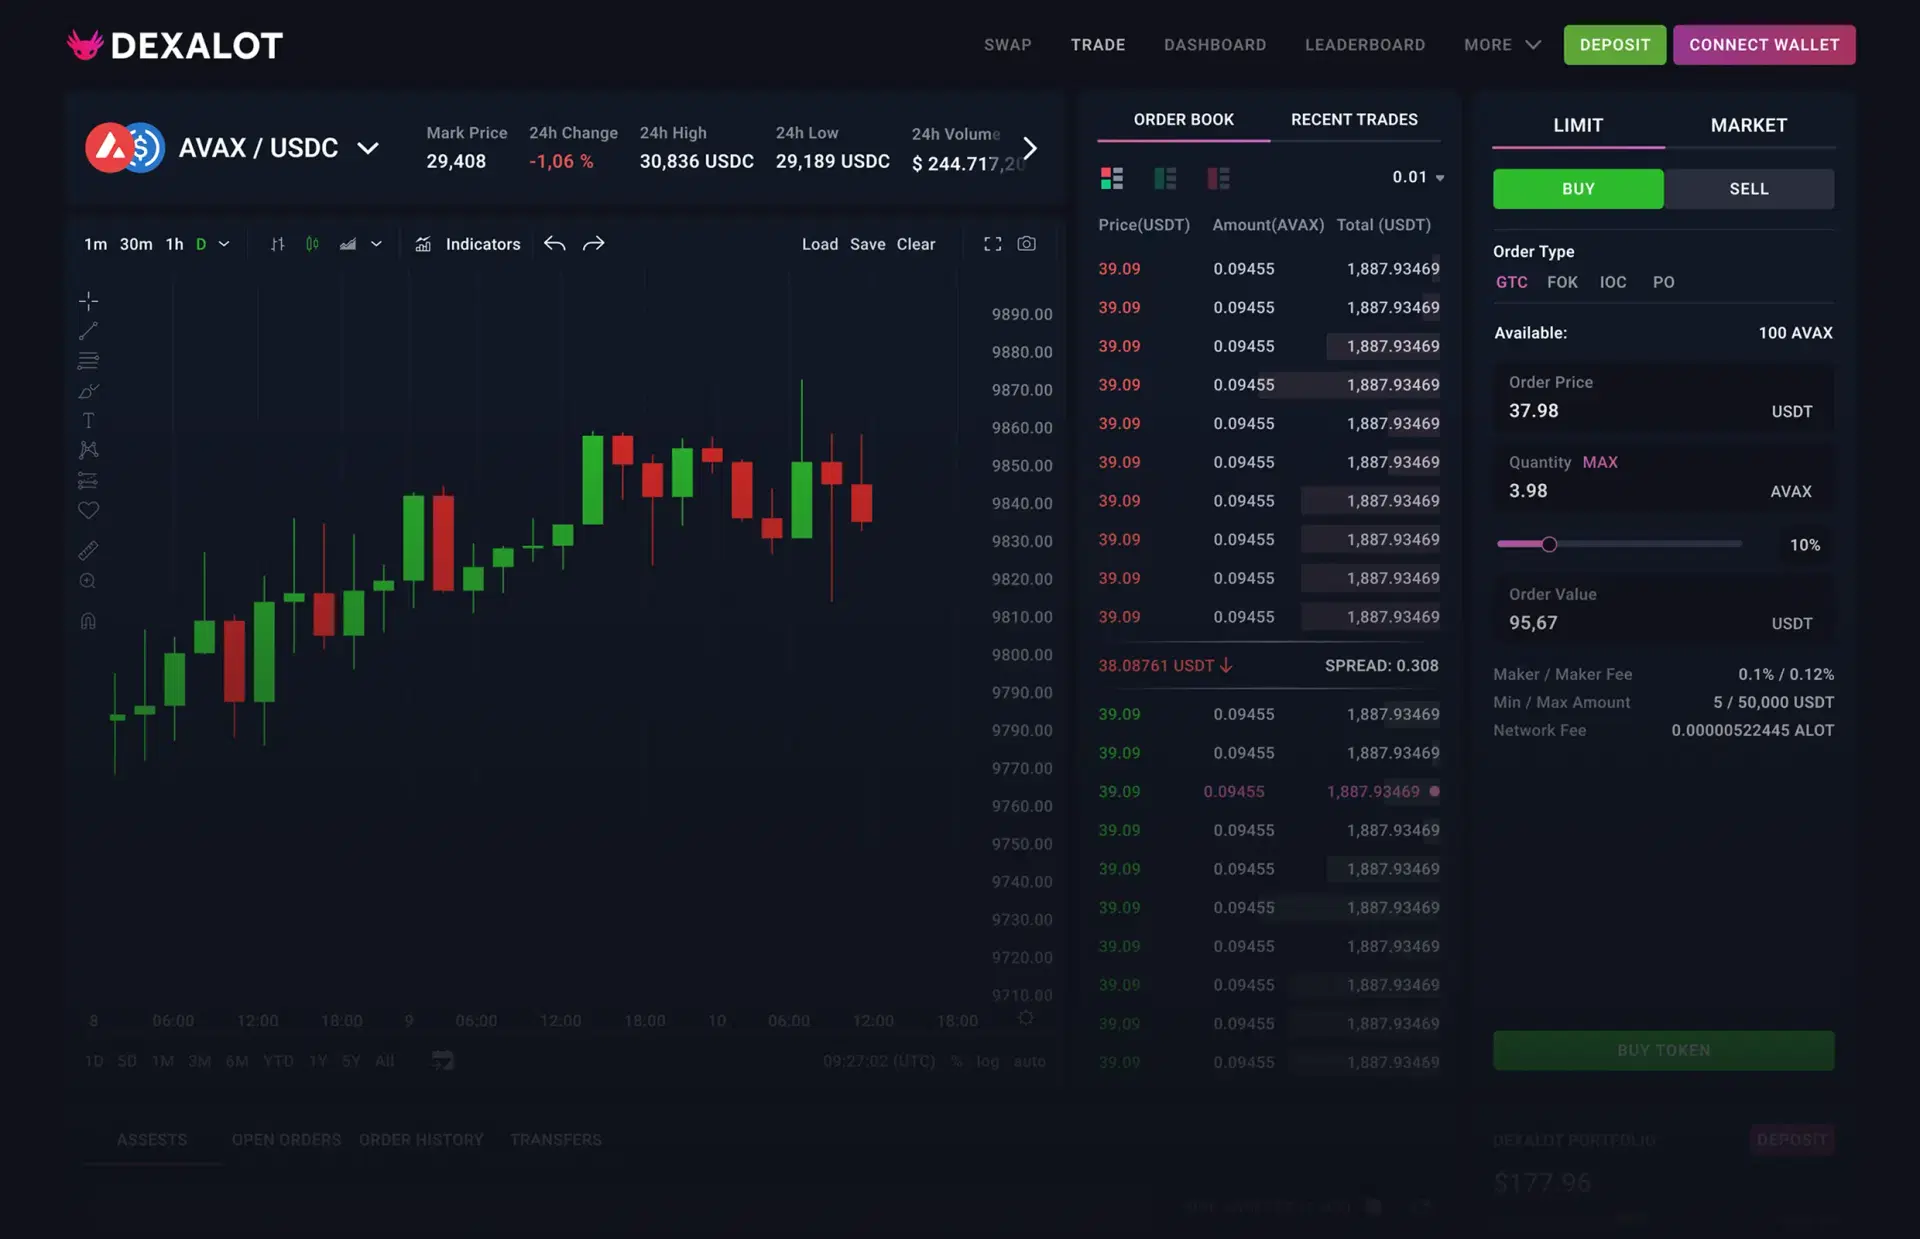Switch to the Recent Trades tab
Screen dimensions: 1920x1239
click(1354, 119)
